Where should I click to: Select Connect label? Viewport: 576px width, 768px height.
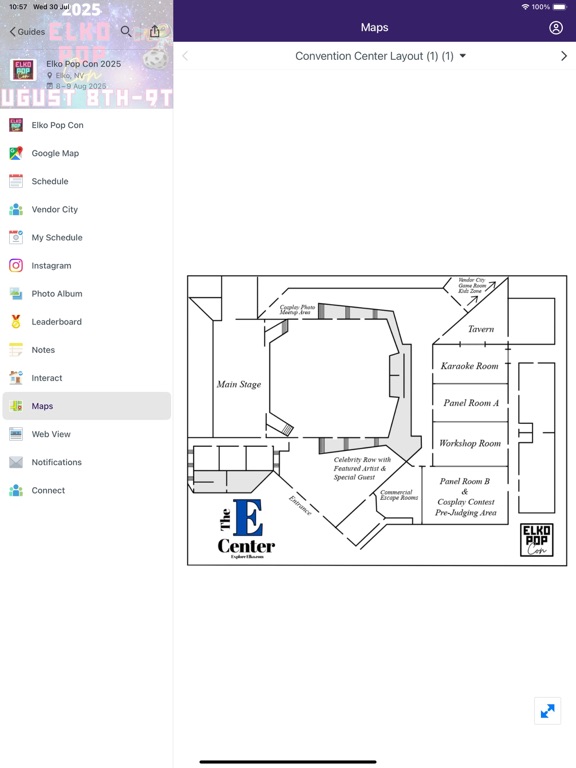pos(48,490)
